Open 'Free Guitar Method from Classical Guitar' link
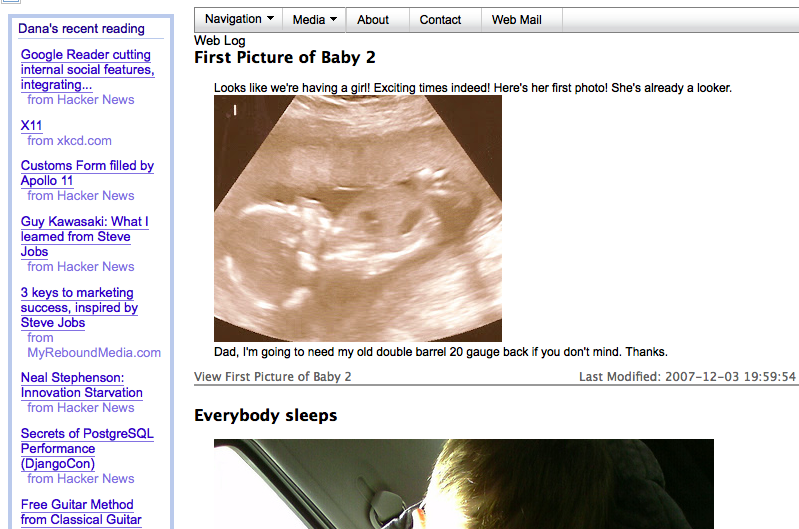799x529 pixels. coord(81,512)
